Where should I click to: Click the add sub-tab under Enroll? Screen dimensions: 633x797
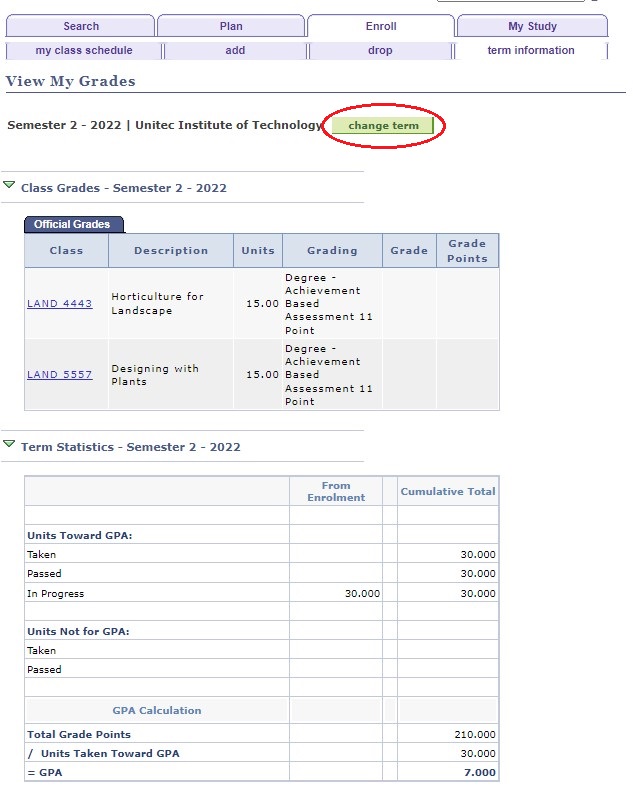pyautogui.click(x=235, y=50)
